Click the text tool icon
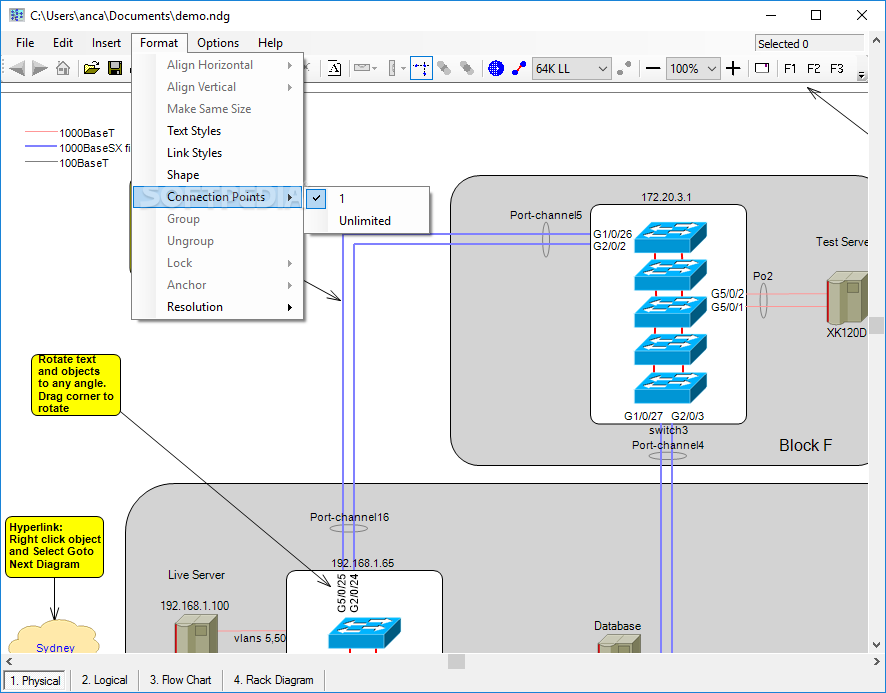Screen dimensions: 886x693 click(334, 68)
